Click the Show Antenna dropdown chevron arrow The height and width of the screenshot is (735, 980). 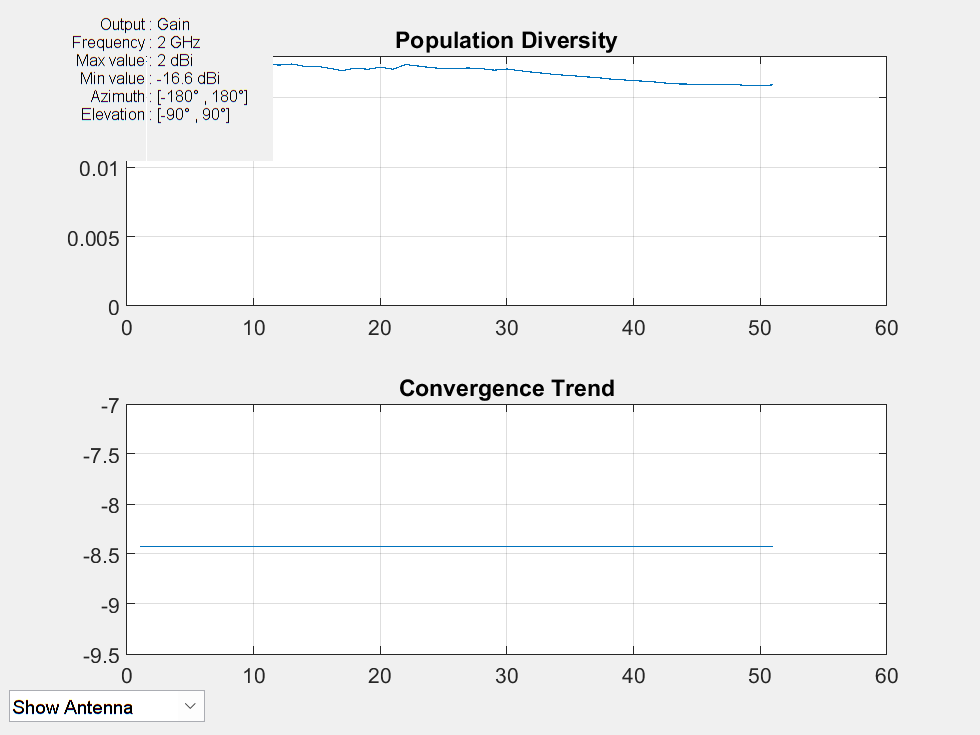(190, 706)
